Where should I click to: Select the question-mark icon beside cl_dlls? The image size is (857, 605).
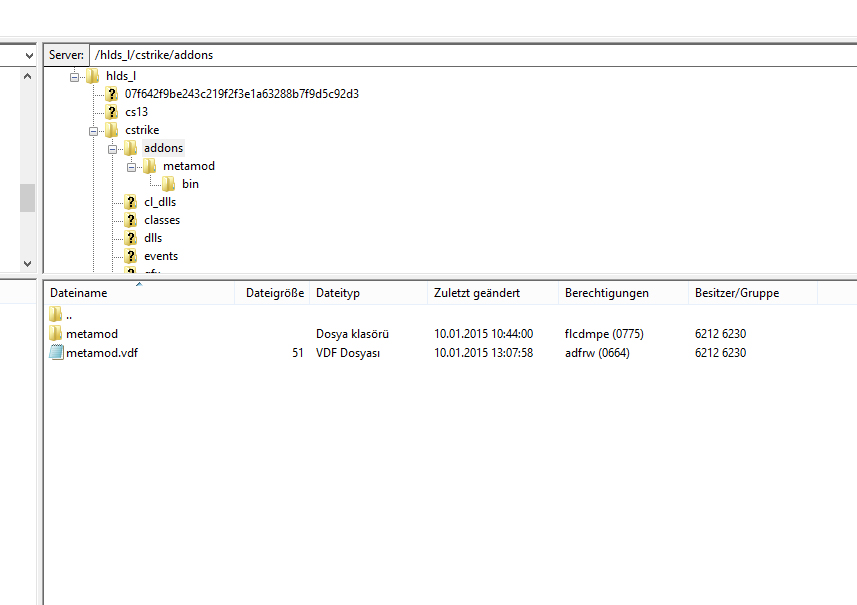point(131,202)
